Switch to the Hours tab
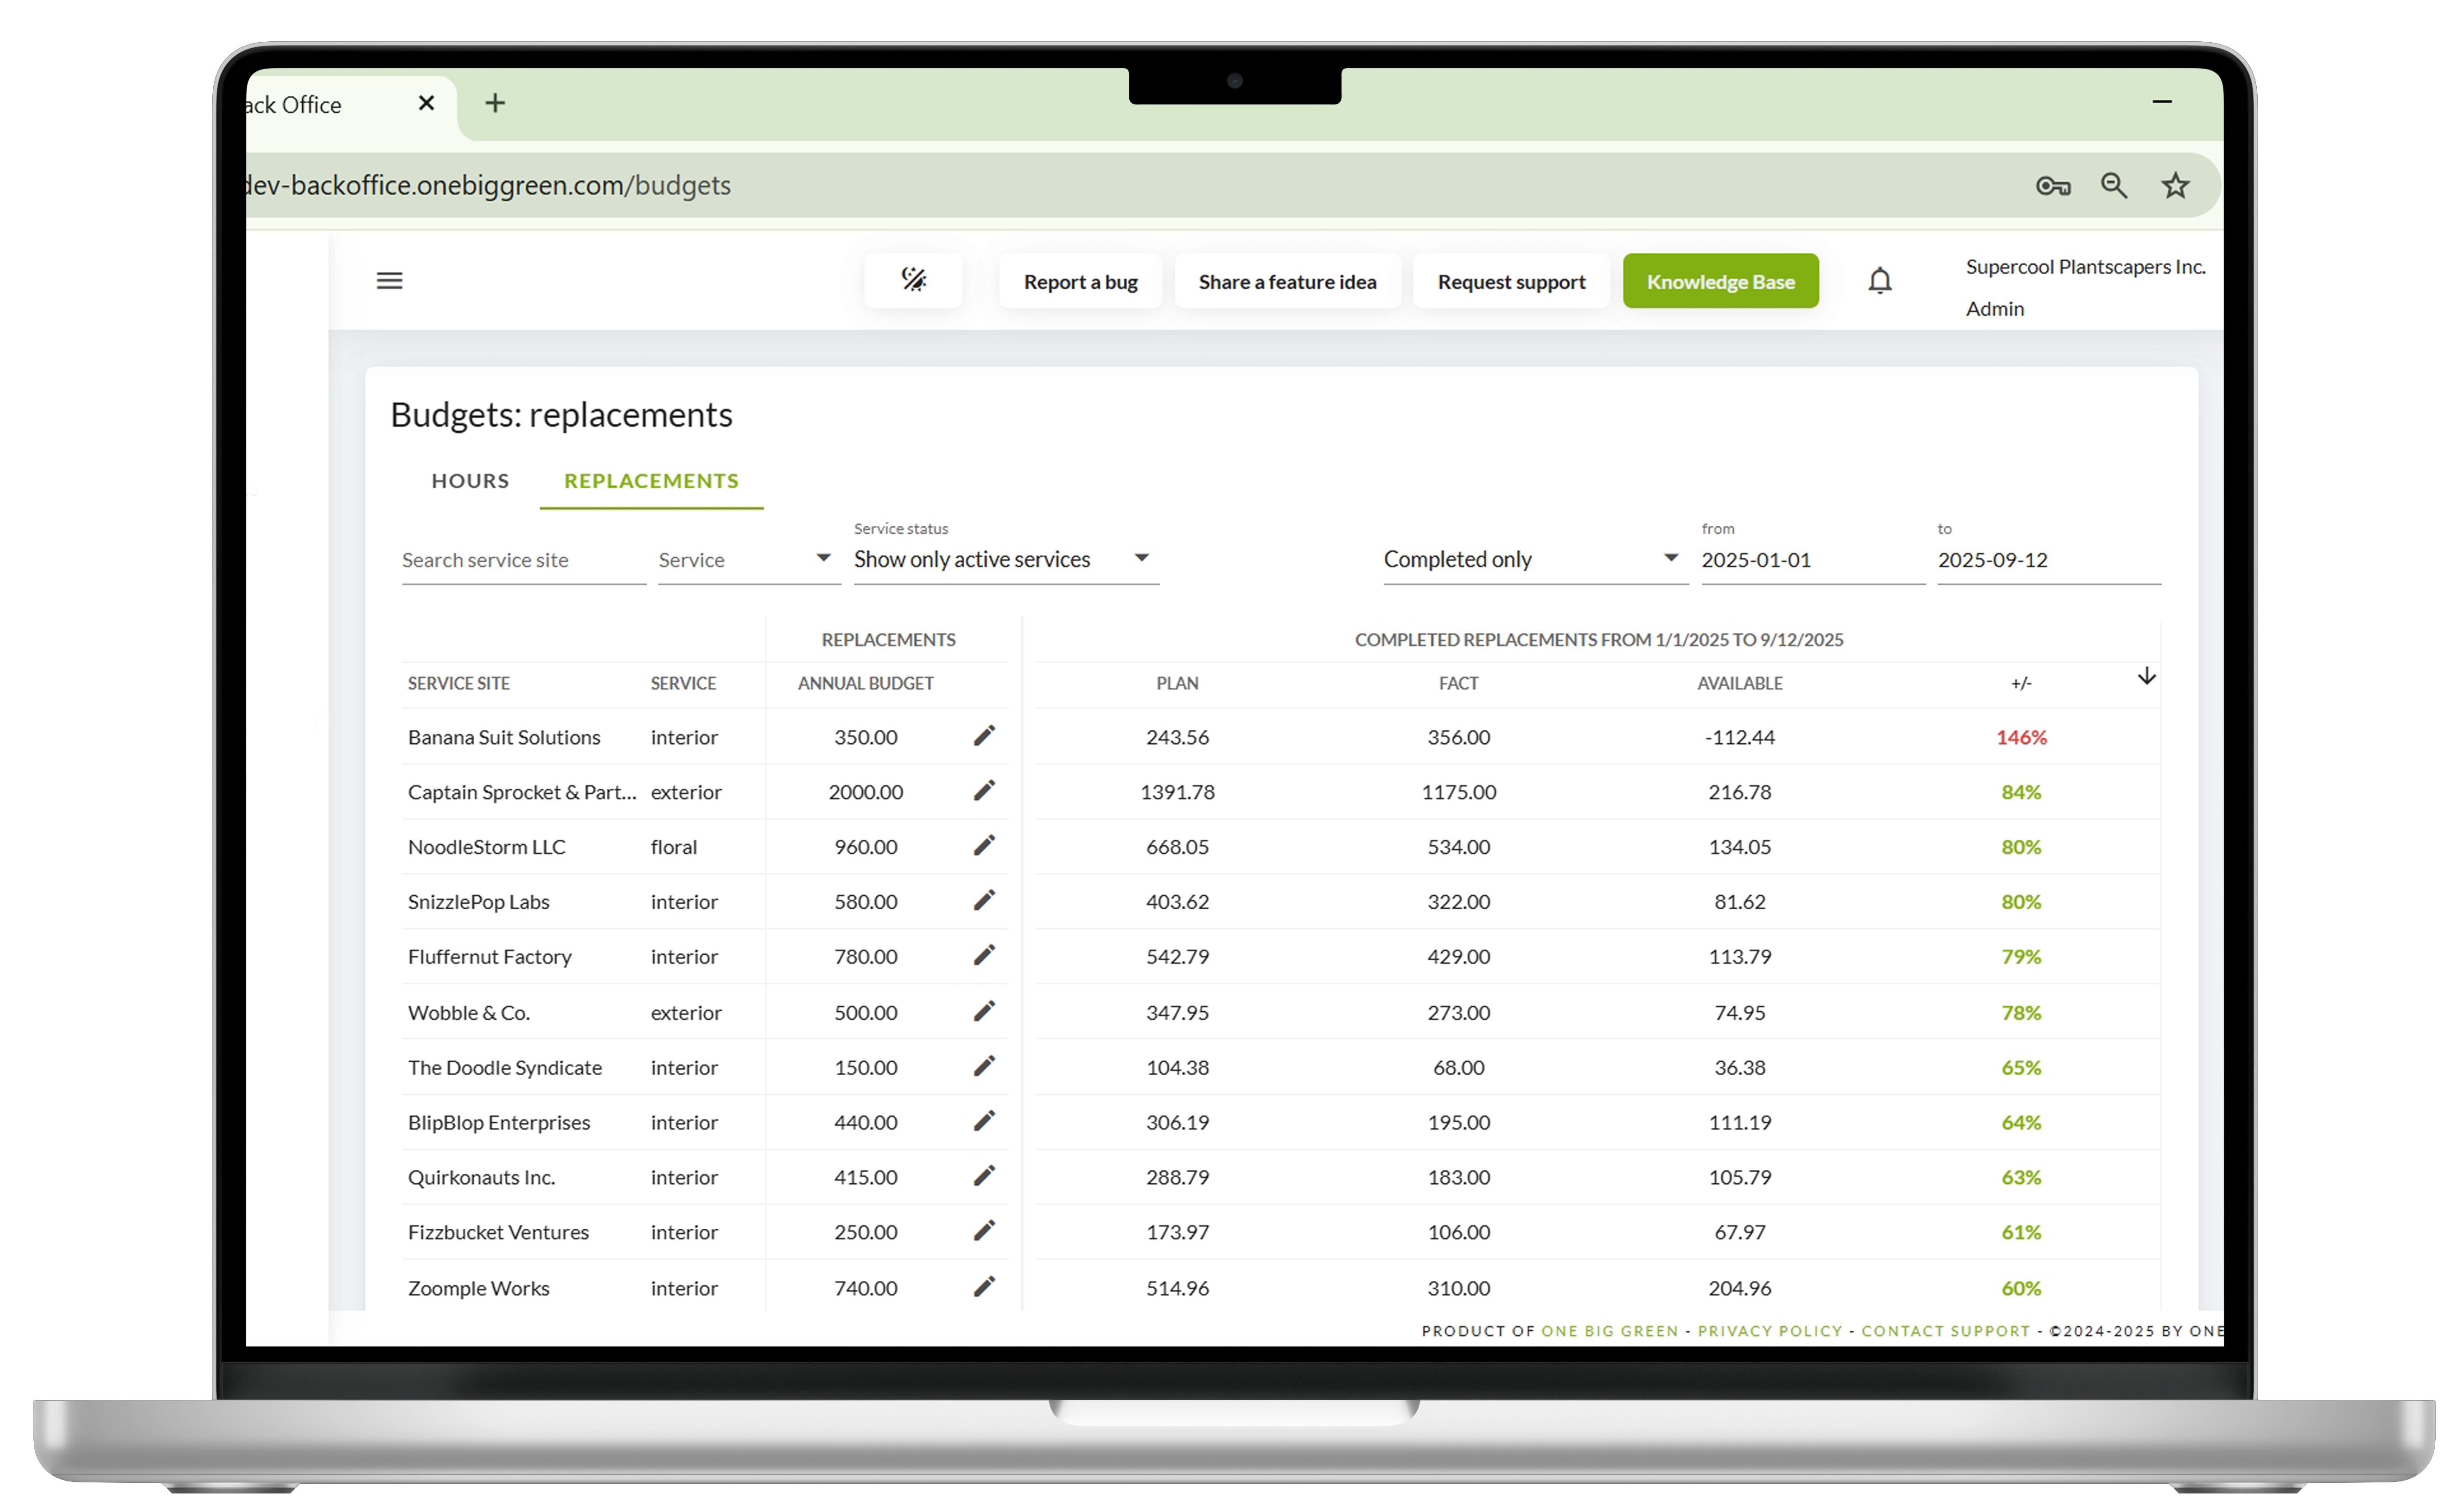Screen dimensions: 2464x1506 470,481
